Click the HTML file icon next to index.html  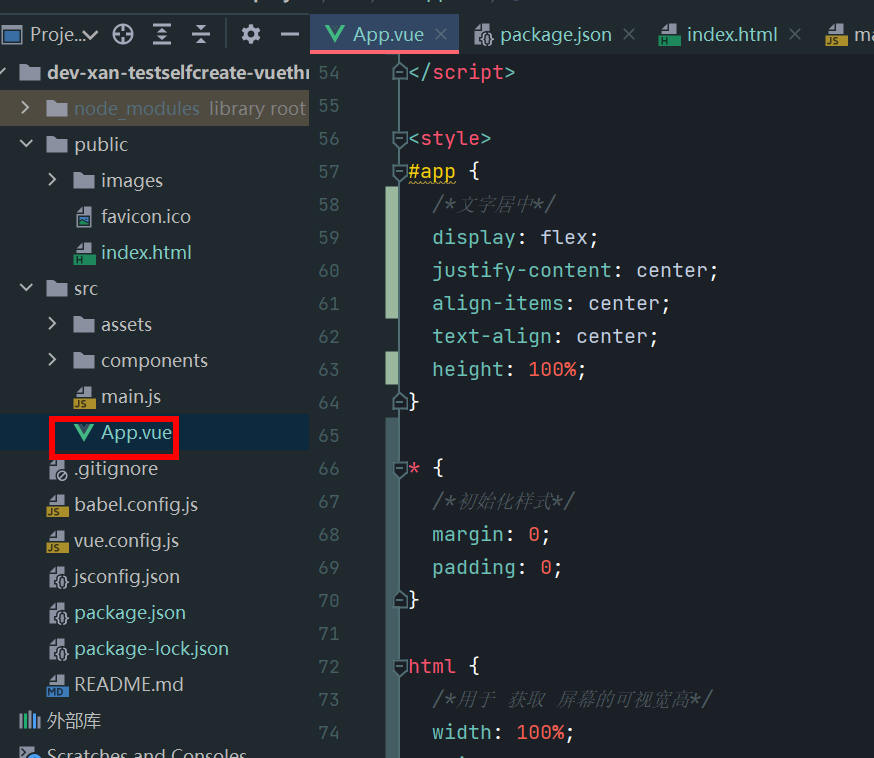point(82,252)
